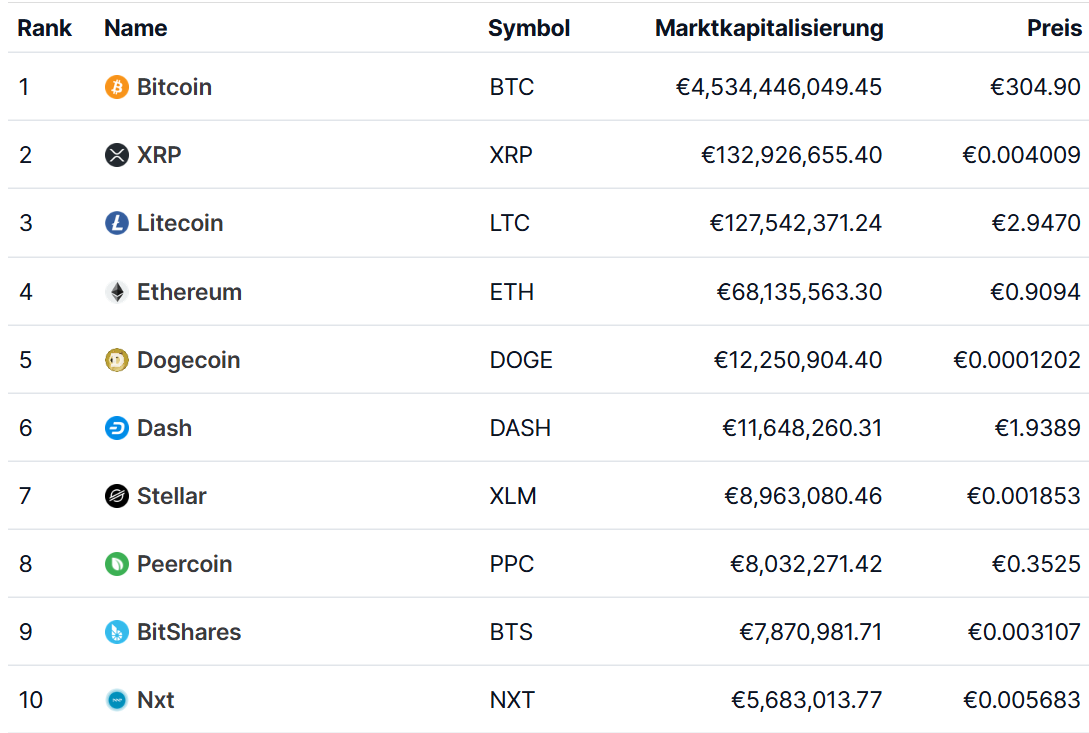Sort by the Marktkapitalisierung column header
Image resolution: width=1089 pixels, height=733 pixels.
[769, 28]
